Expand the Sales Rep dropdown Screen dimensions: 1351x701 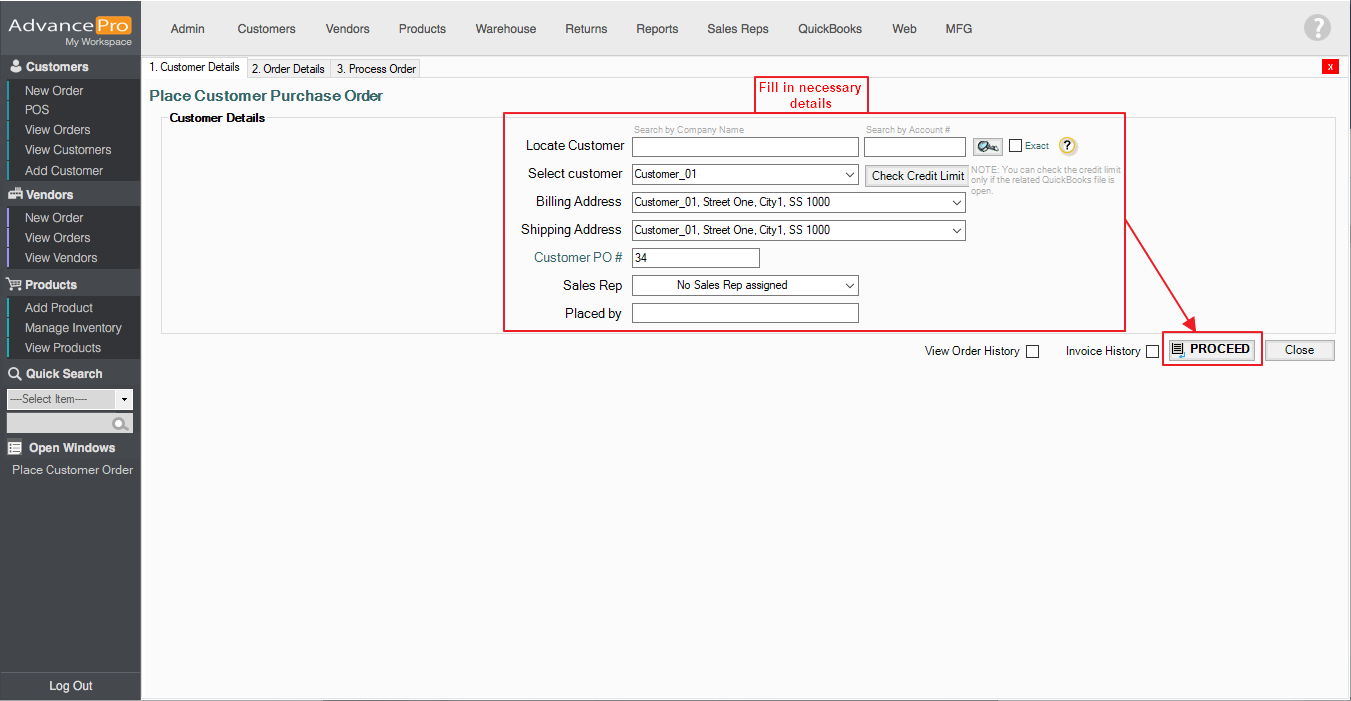tap(745, 285)
